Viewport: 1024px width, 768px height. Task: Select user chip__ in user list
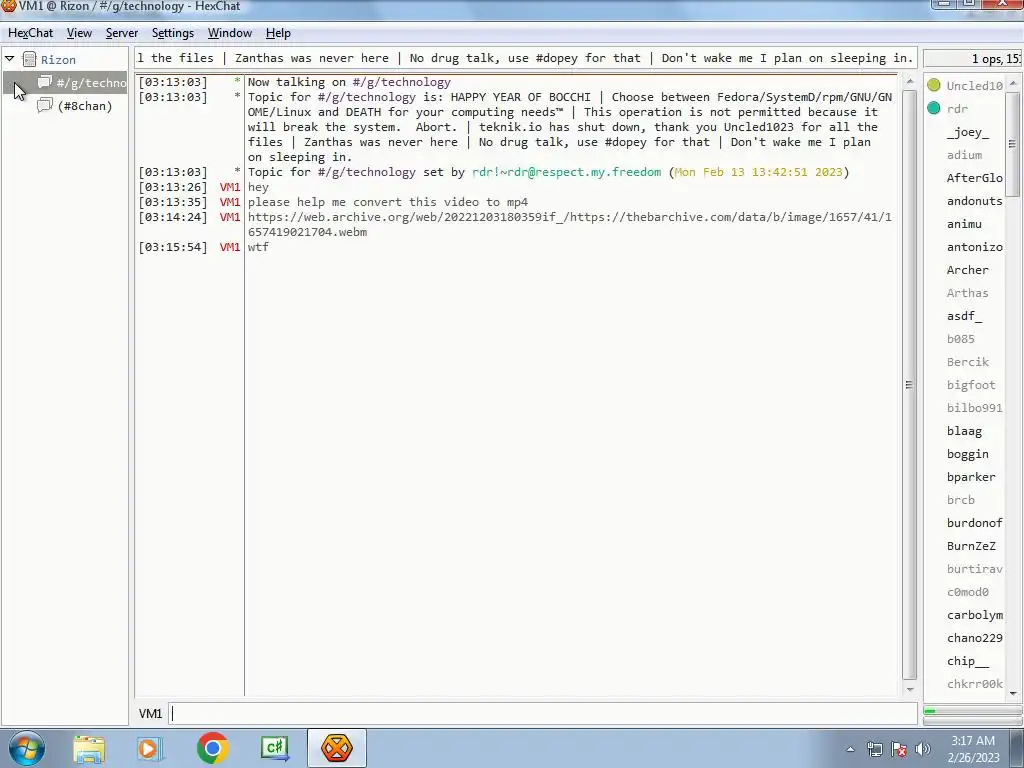pos(967,661)
